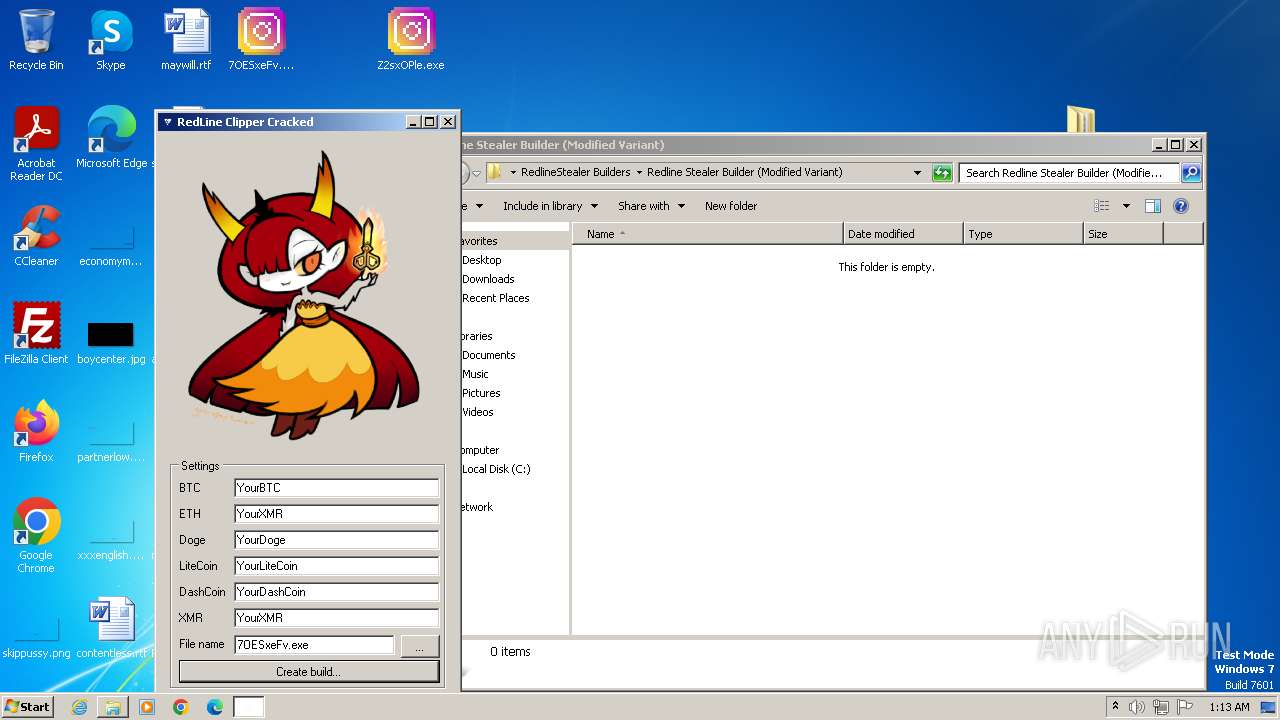Select Music in the navigation pane
Screen dimensions: 1280x720
[475, 374]
